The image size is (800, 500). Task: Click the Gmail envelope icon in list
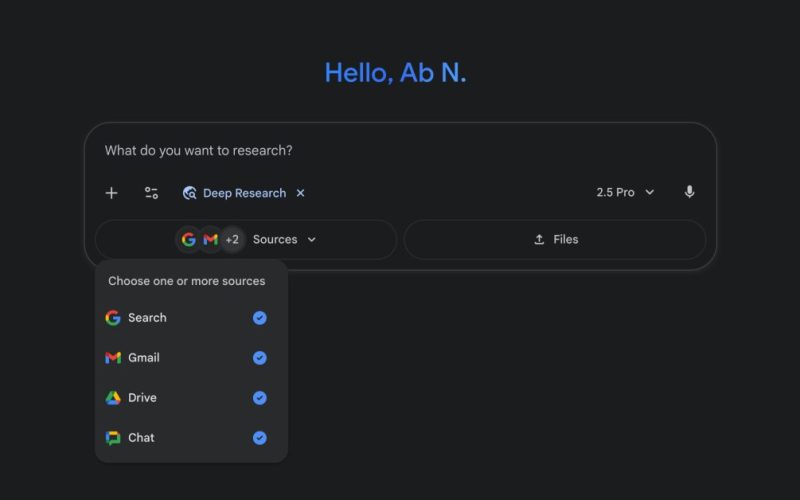113,358
